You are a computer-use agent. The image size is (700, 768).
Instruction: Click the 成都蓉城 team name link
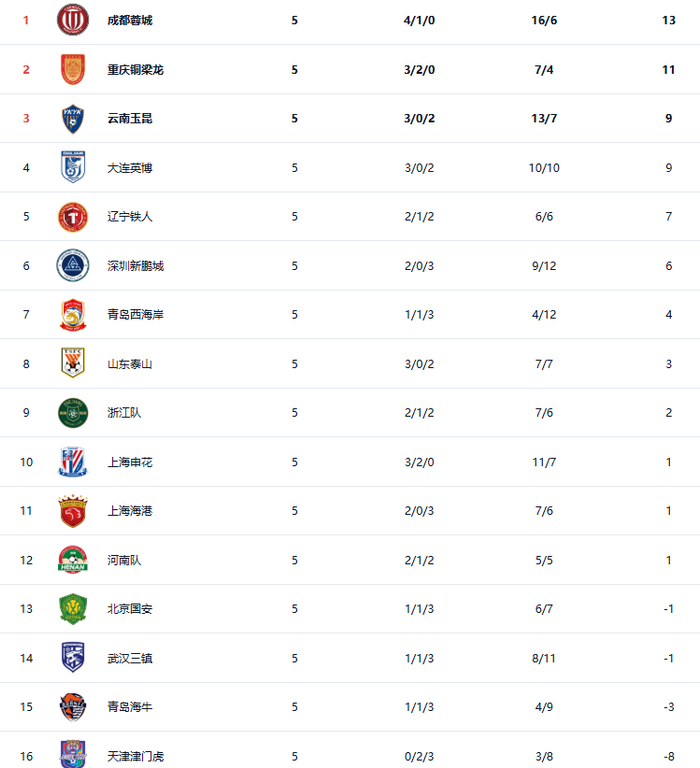(x=130, y=20)
